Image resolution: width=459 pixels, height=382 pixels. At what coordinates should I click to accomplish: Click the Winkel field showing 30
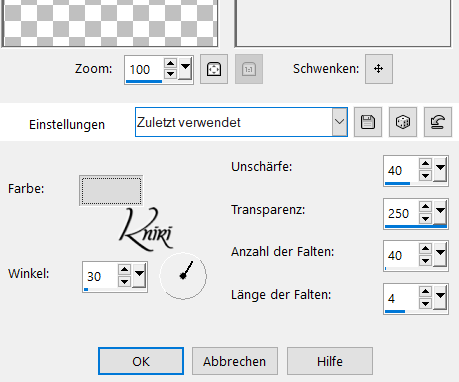pos(100,277)
